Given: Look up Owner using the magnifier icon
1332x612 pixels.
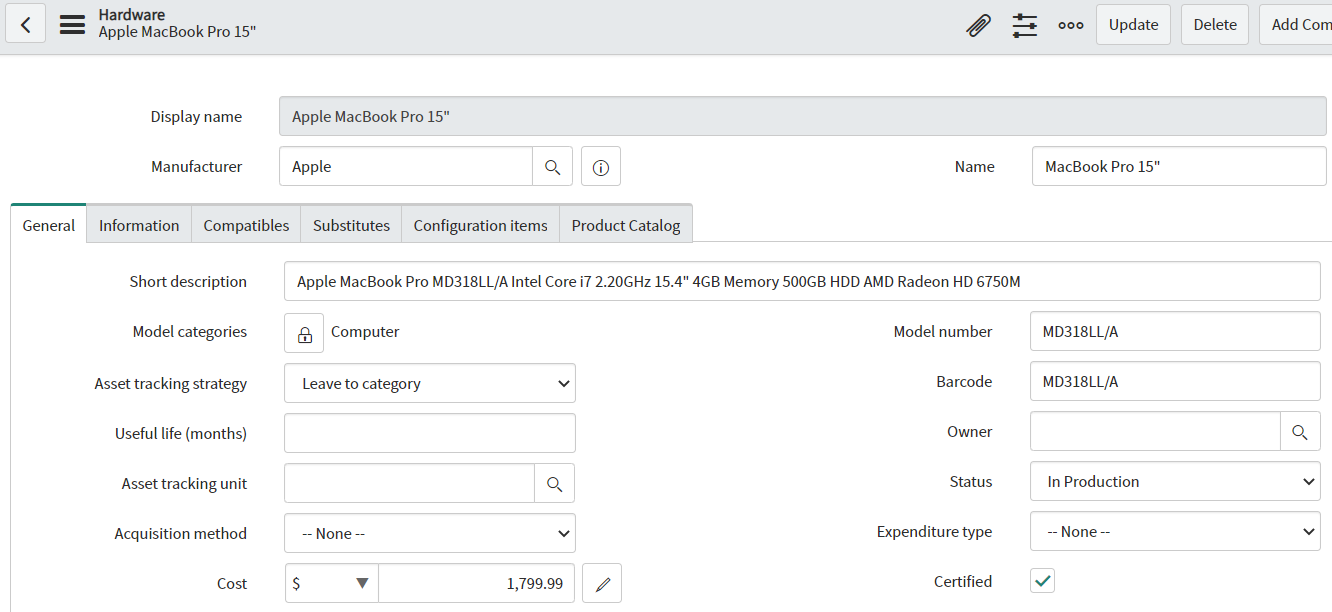Looking at the screenshot, I should pos(1300,431).
